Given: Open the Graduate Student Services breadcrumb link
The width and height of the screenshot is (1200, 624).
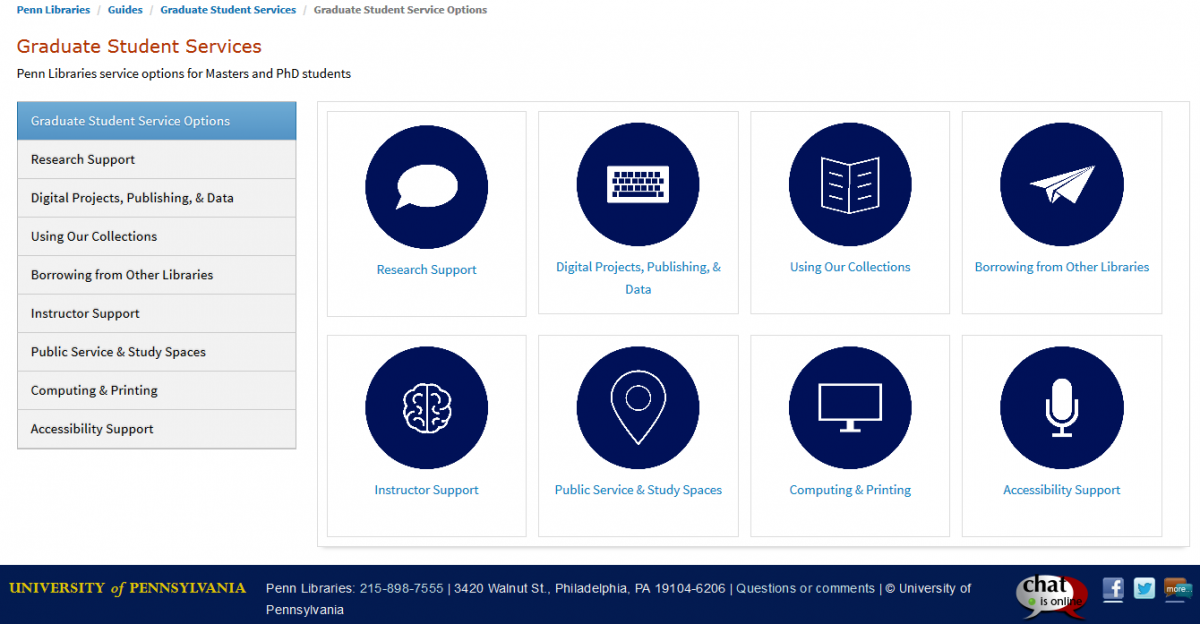Looking at the screenshot, I should point(228,10).
